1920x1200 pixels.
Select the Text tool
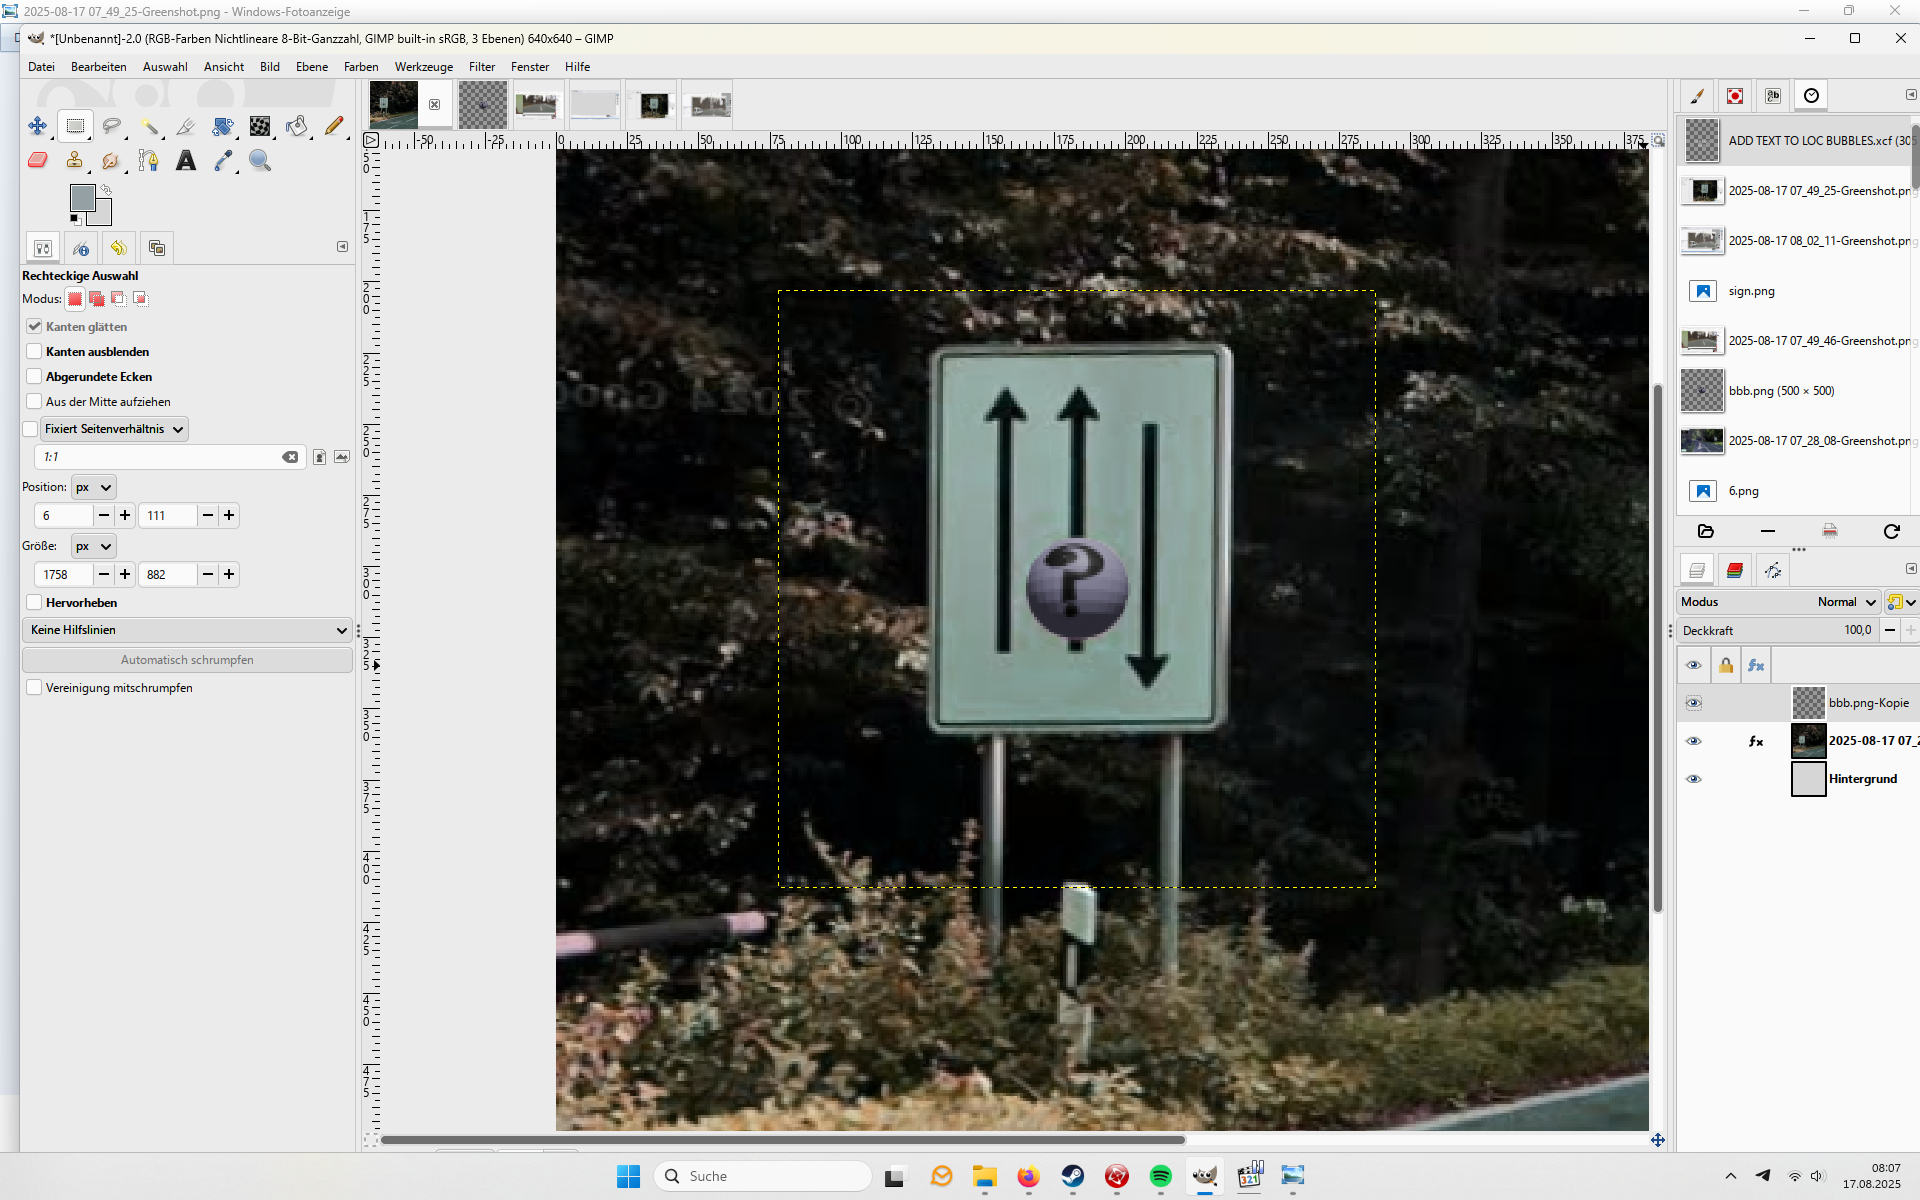pyautogui.click(x=186, y=160)
